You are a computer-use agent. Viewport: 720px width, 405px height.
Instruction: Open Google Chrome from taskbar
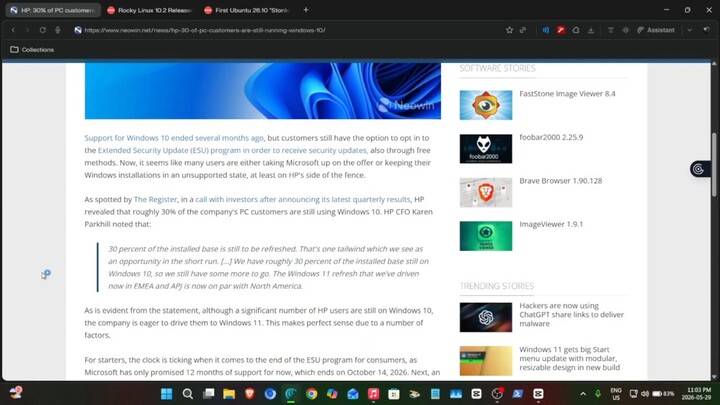click(x=312, y=394)
